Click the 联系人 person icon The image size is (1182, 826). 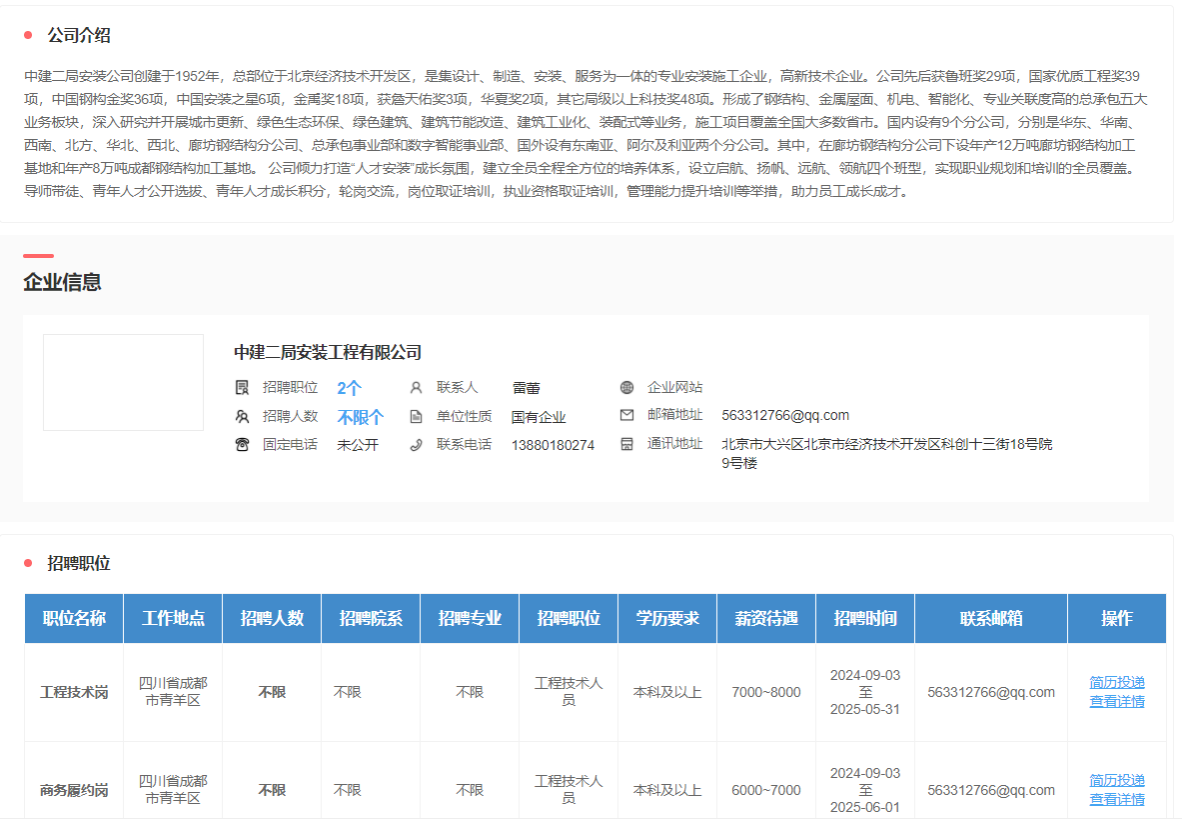416,387
